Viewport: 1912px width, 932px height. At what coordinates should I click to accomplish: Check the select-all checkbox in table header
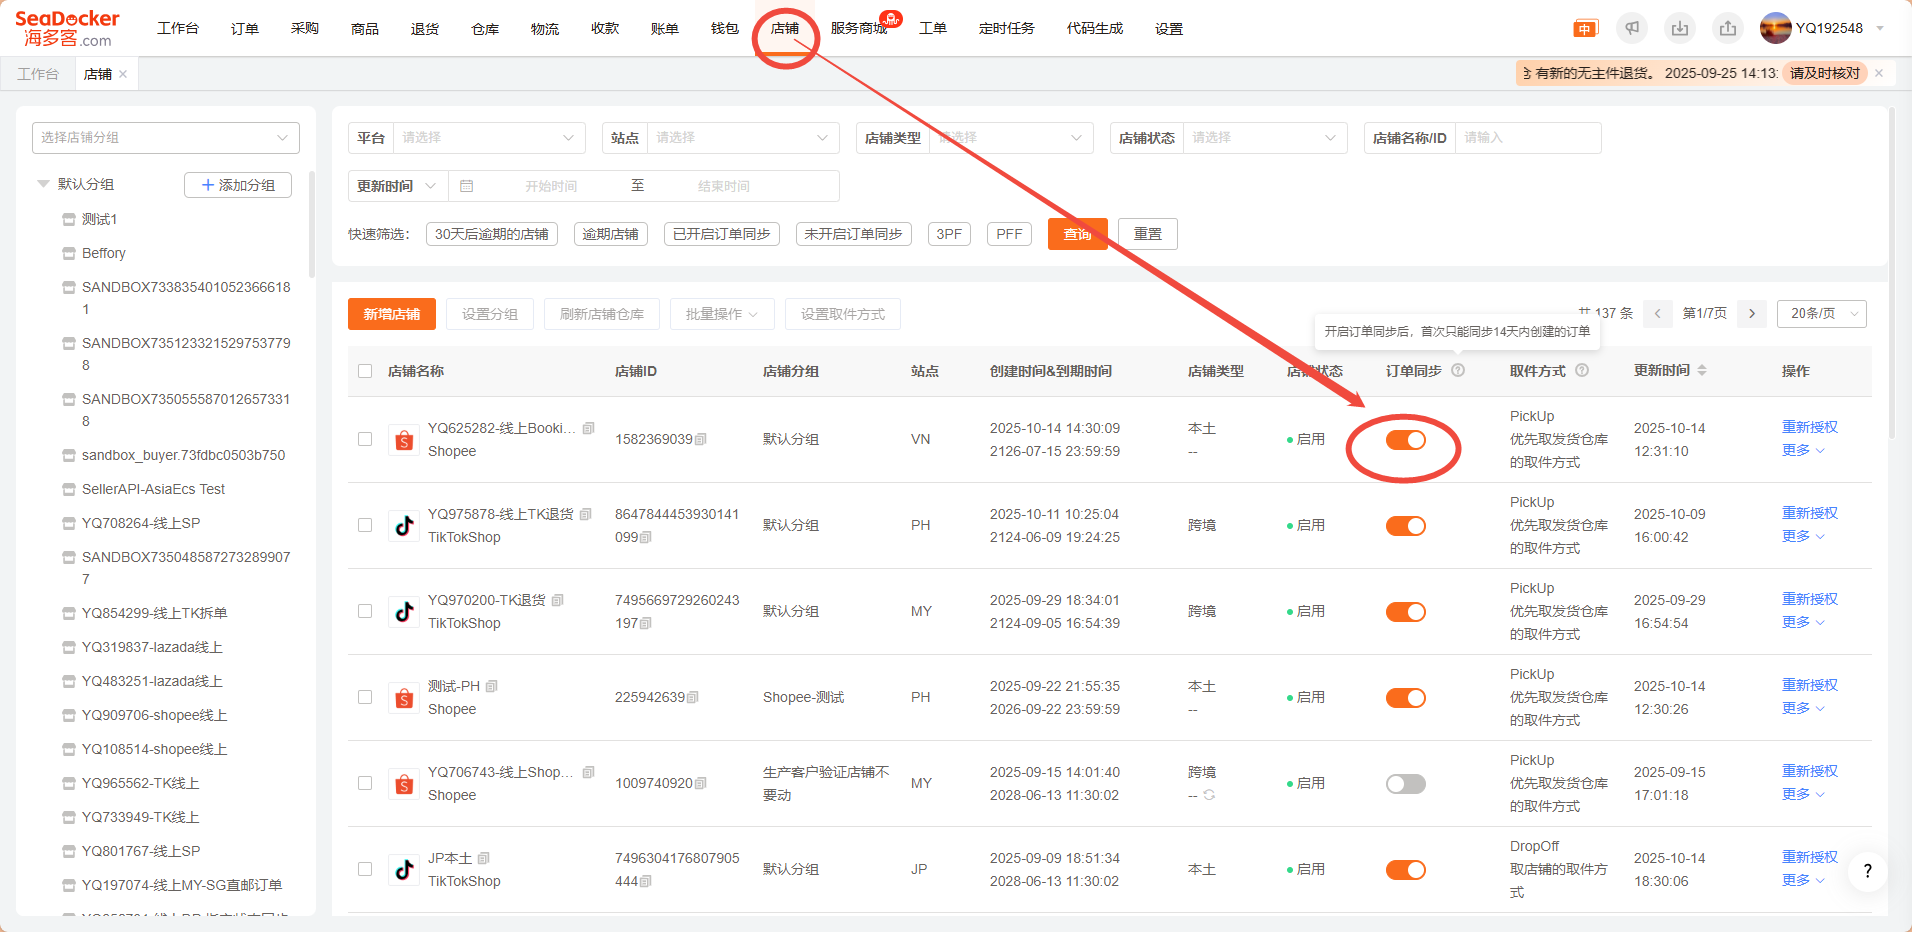365,371
